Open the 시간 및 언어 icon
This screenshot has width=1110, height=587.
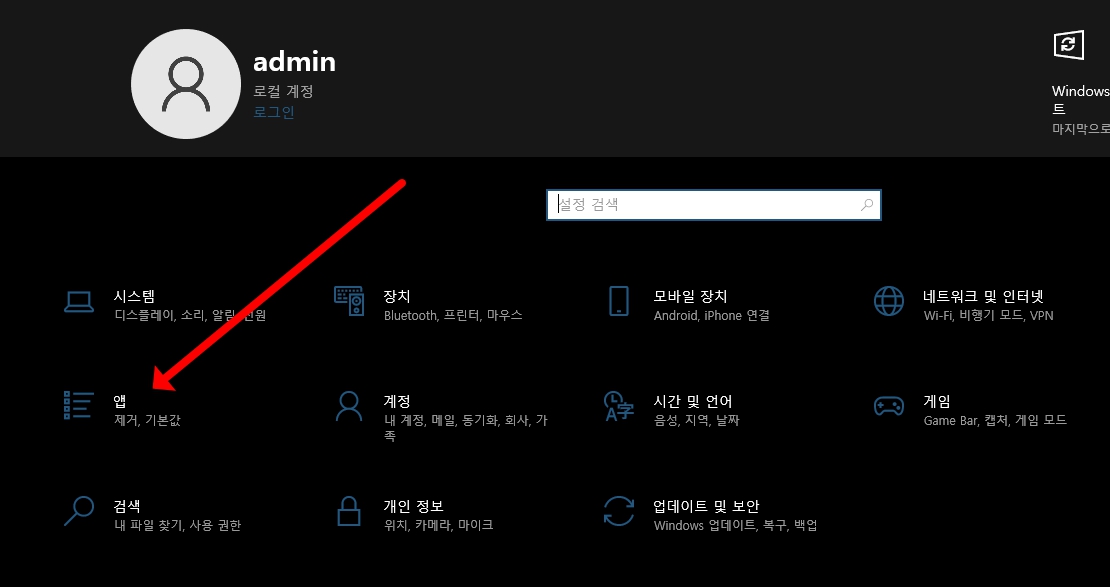[619, 407]
